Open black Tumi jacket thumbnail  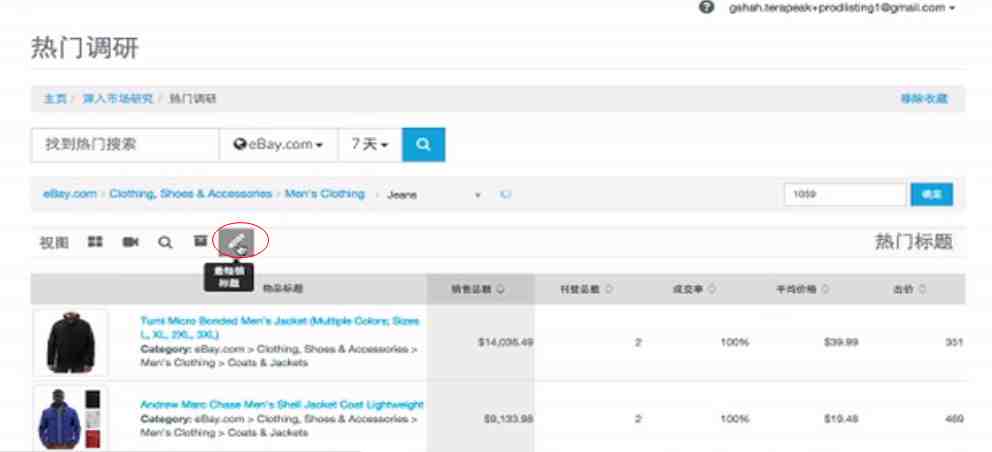(x=70, y=342)
